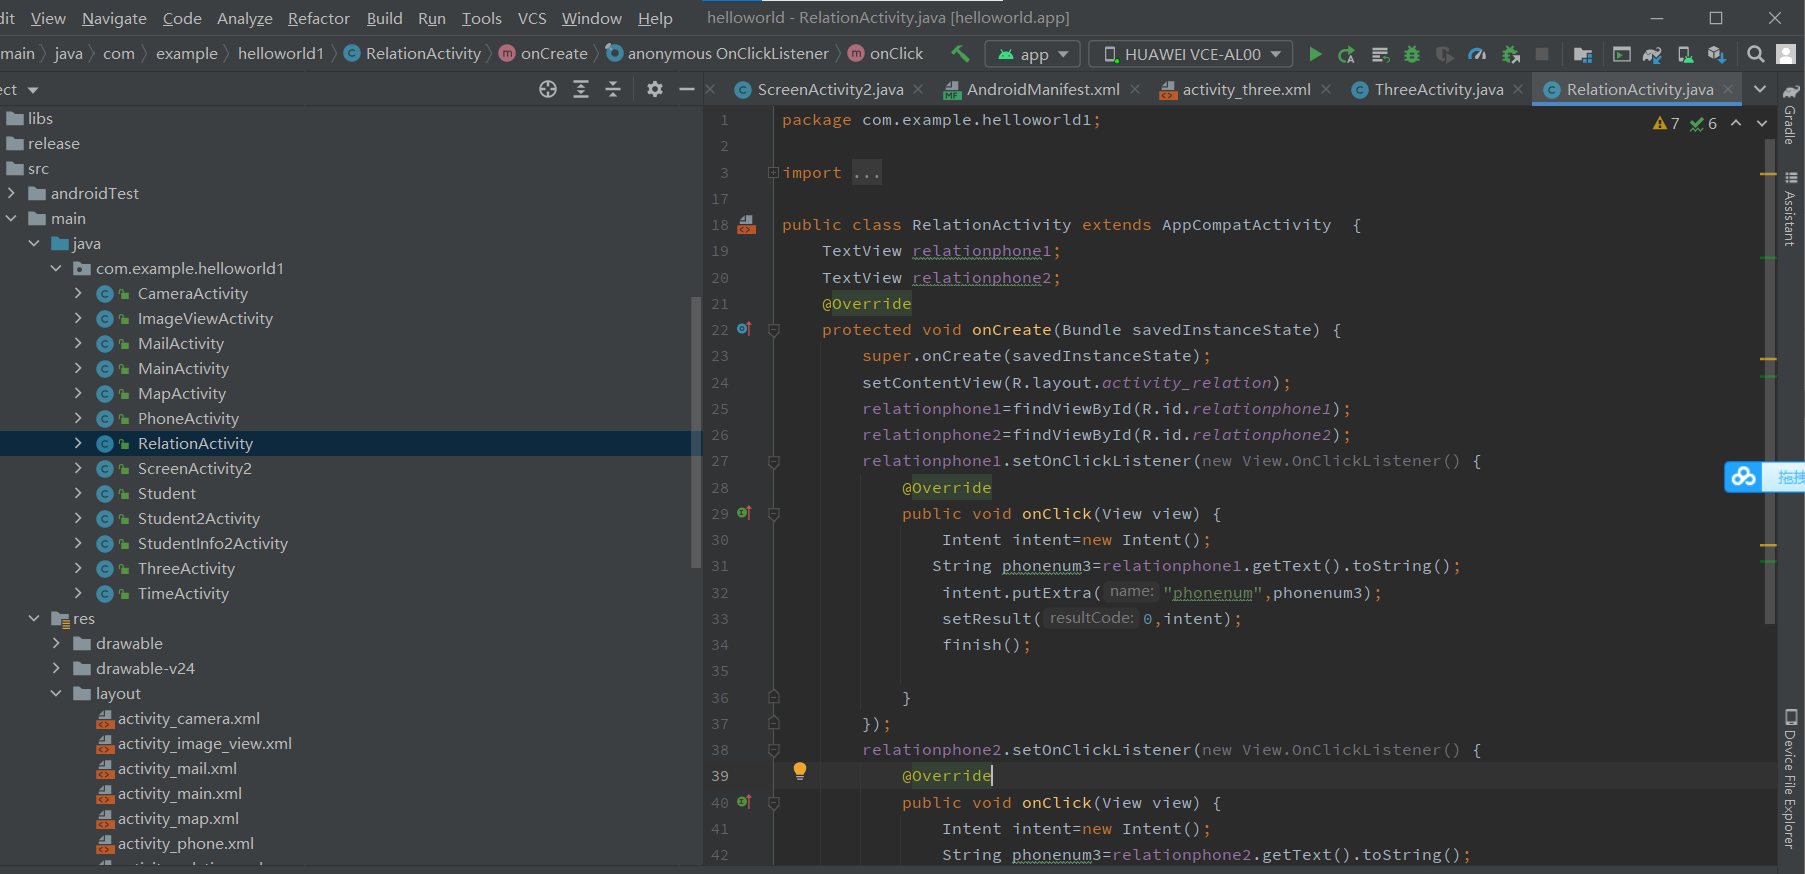Image resolution: width=1805 pixels, height=874 pixels.
Task: Switch to the activity_three.xml tab
Action: click(1246, 89)
